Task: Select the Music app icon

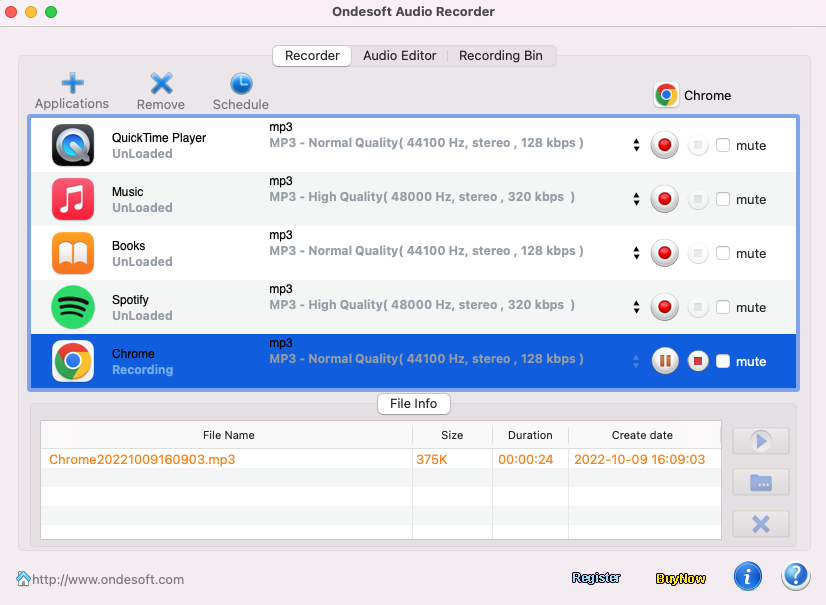Action: pyautogui.click(x=73, y=199)
